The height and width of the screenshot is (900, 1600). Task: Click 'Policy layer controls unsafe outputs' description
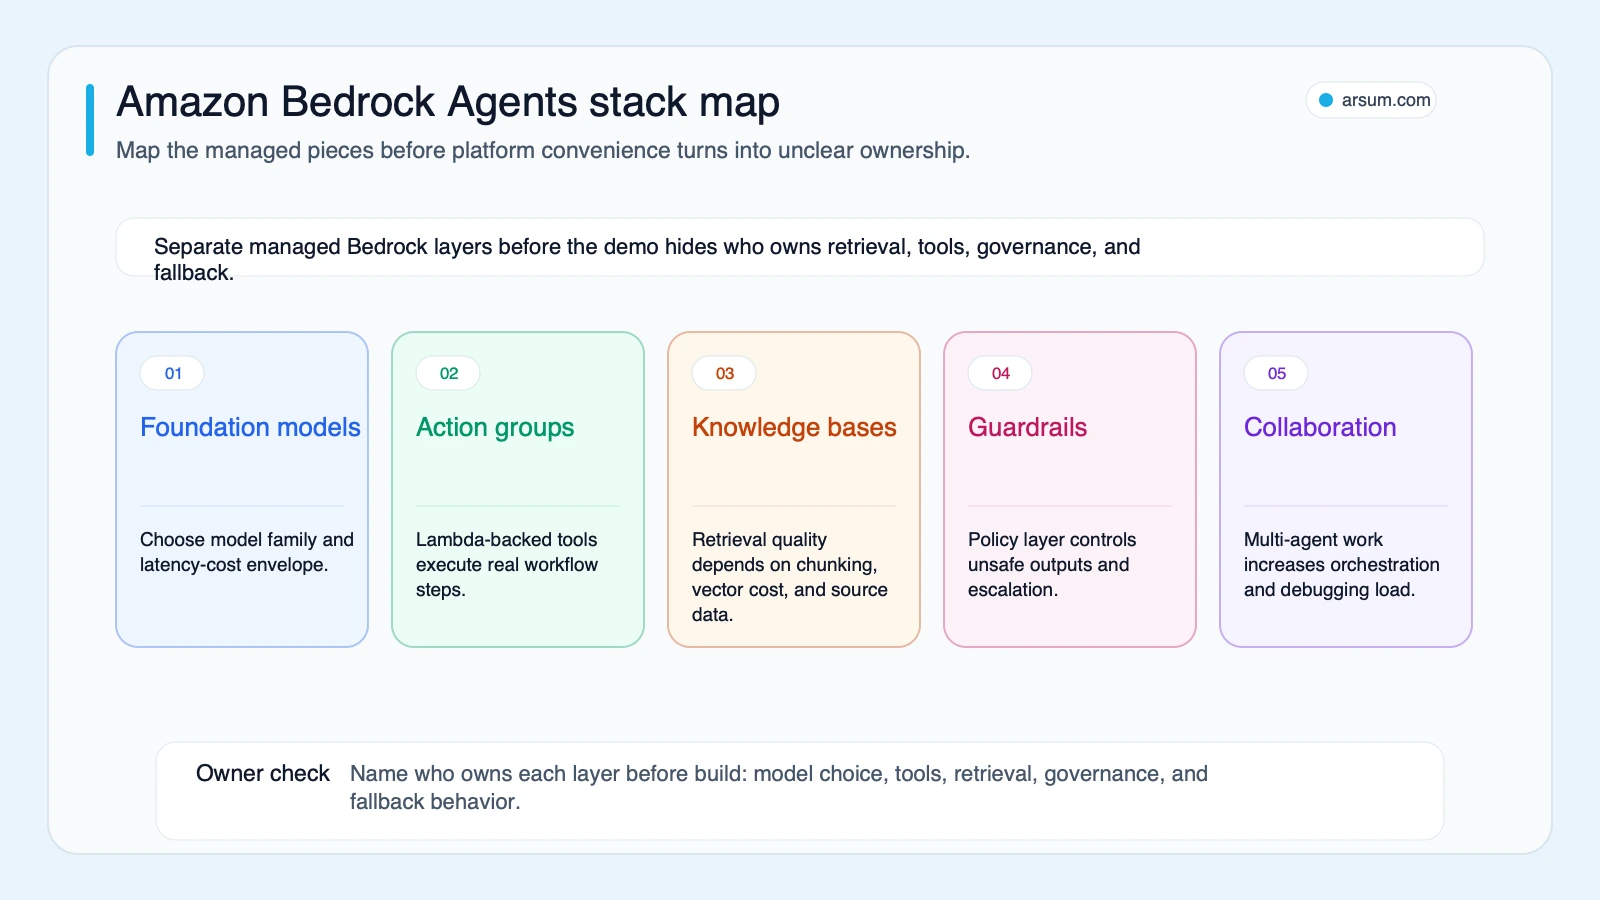[1052, 565]
